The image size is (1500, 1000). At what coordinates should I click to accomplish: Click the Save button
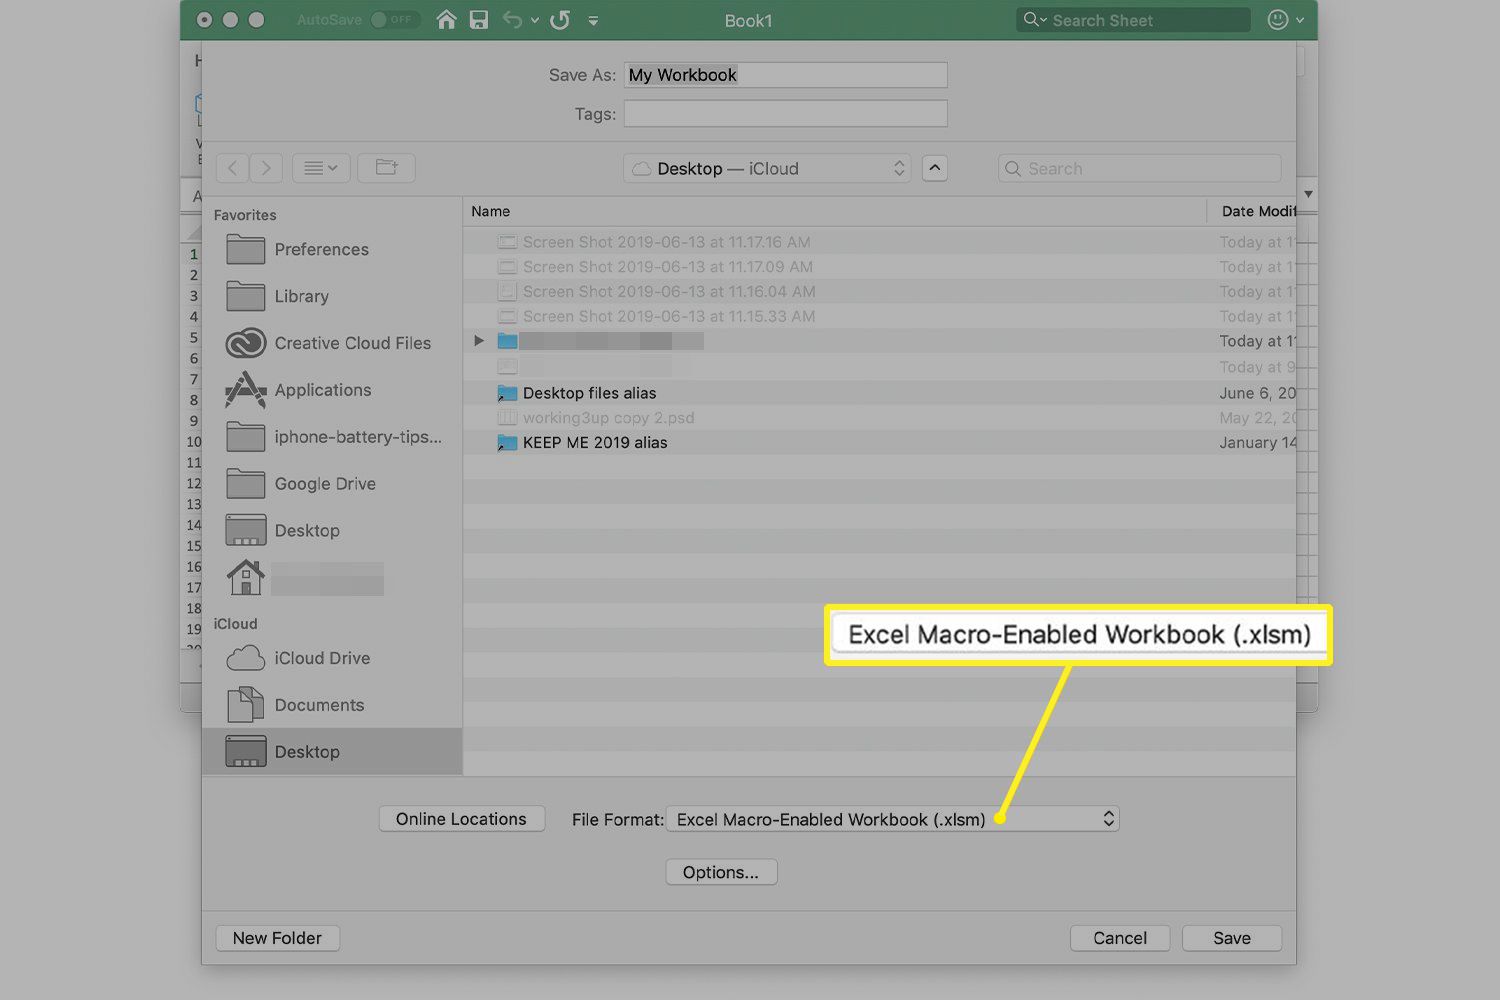[1232, 938]
